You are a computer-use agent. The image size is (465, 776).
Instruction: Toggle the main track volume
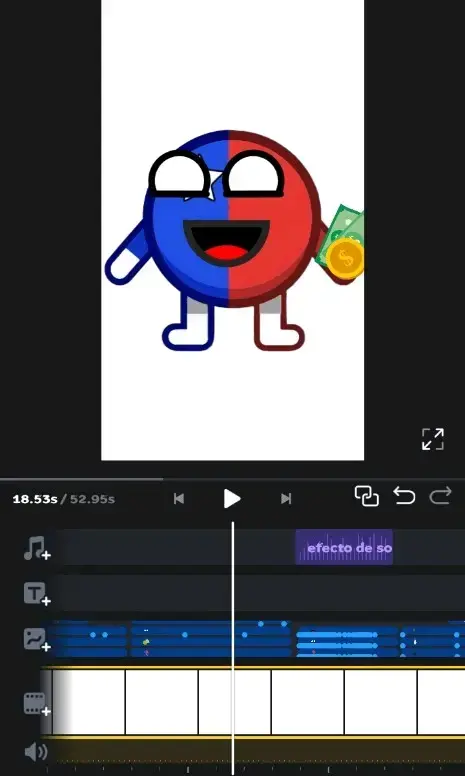[x=36, y=753]
